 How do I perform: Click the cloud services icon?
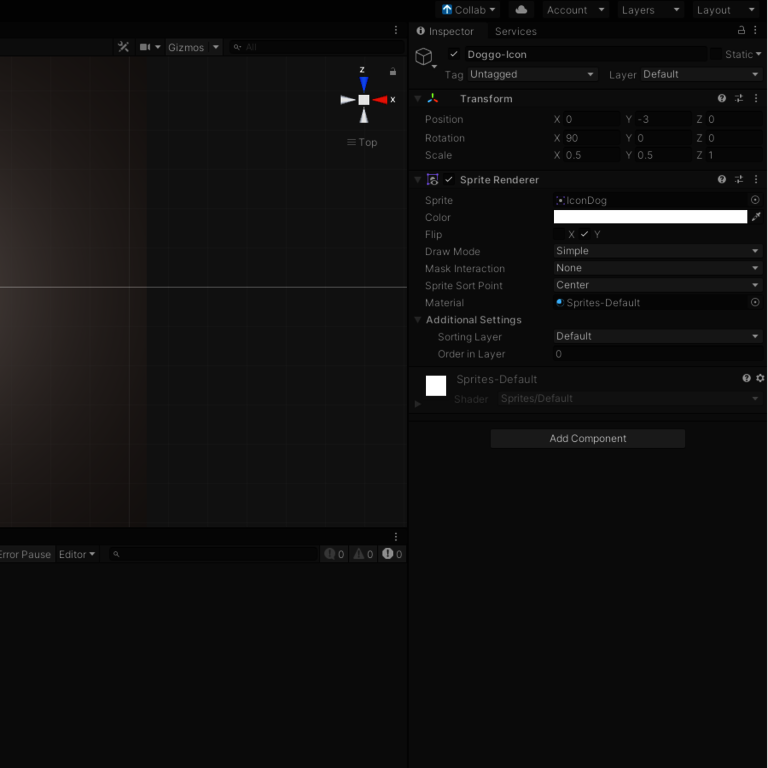[521, 10]
